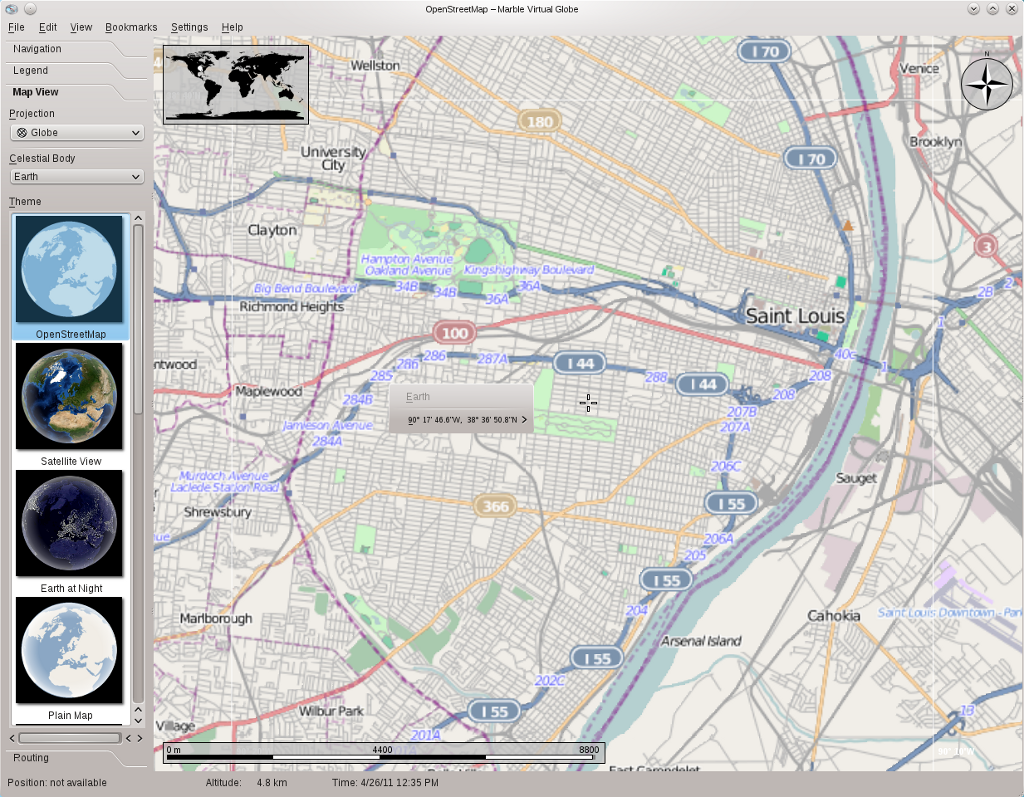
Task: Click the compass rose on the map
Action: coord(987,84)
